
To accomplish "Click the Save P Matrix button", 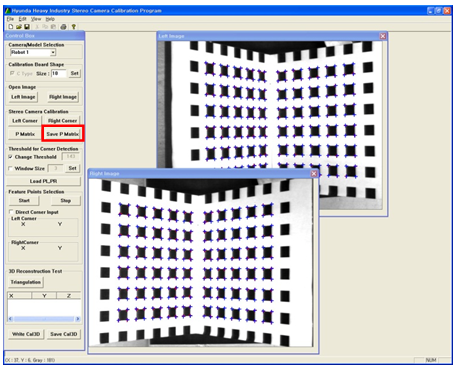I will click(x=62, y=134).
